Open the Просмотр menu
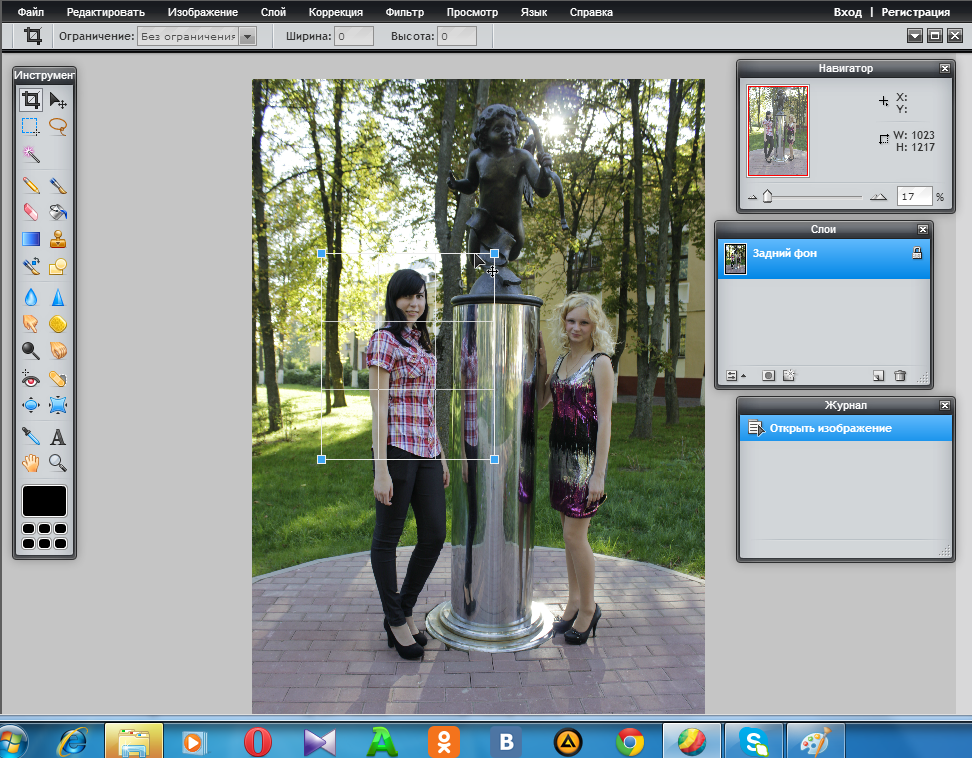The image size is (972, 758). (x=472, y=12)
